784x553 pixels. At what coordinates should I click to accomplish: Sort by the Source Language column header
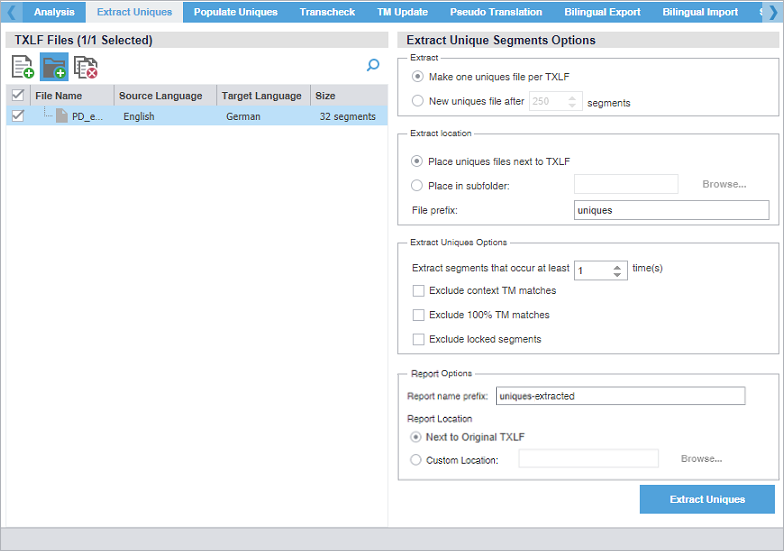(160, 96)
